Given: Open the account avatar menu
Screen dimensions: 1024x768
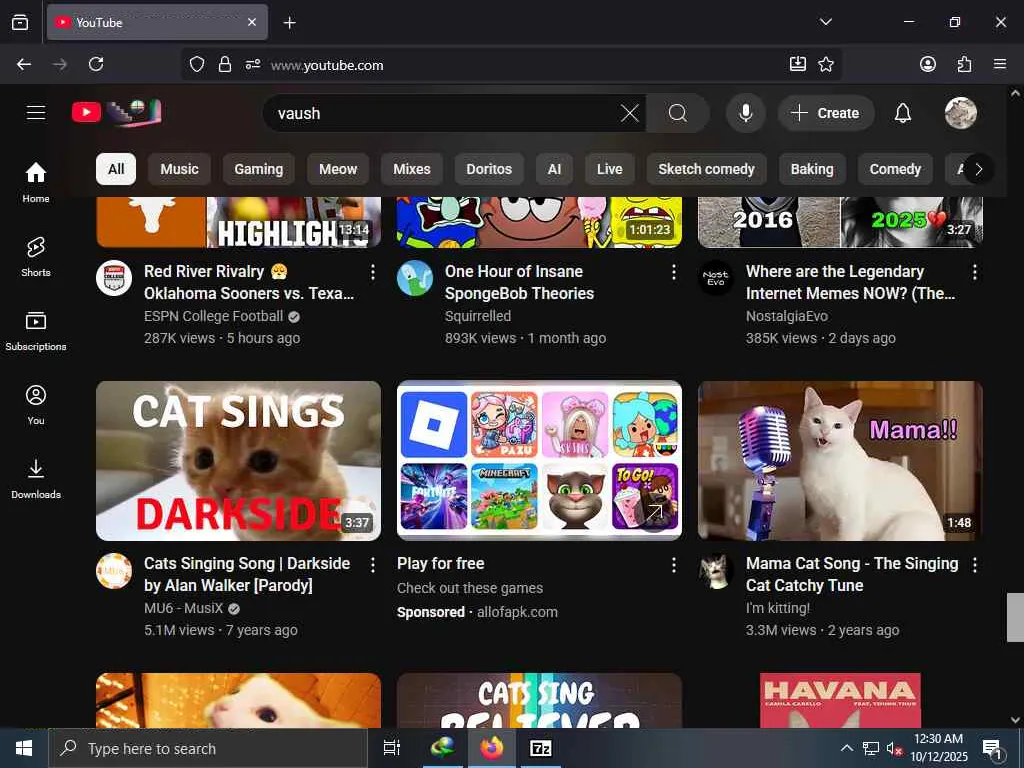Looking at the screenshot, I should coord(961,113).
